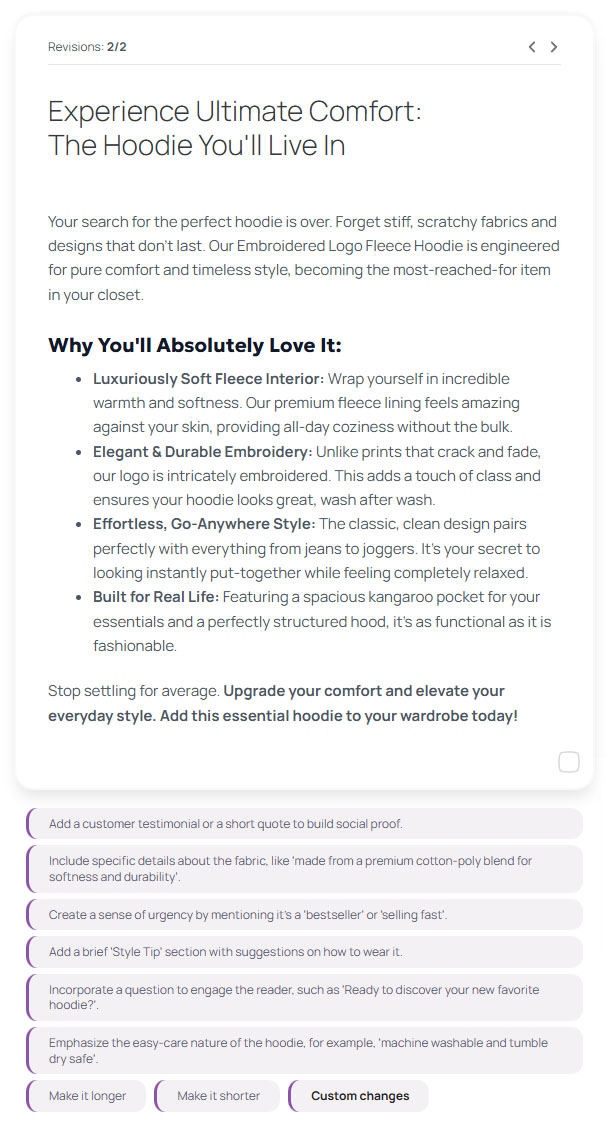Apply the sense of urgency suggestion

point(304,915)
